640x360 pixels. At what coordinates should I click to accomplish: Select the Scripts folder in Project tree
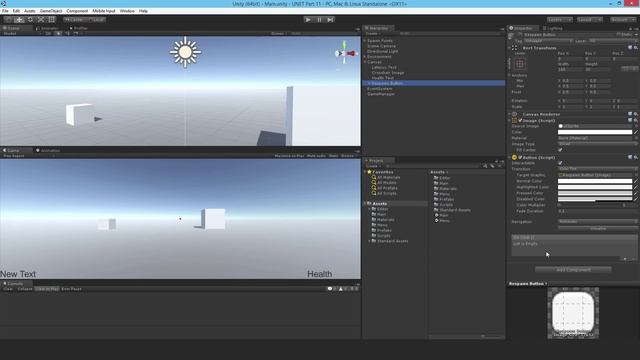pyautogui.click(x=384, y=236)
